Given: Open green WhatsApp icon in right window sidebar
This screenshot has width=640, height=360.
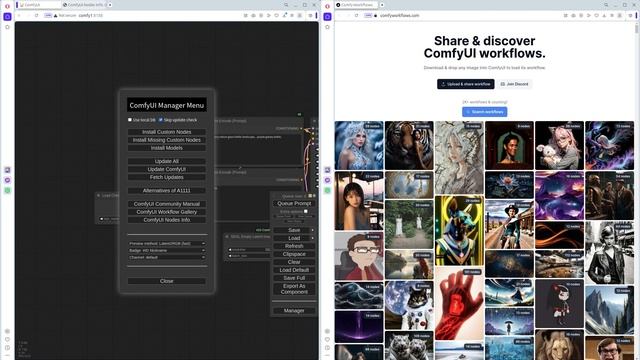Looking at the screenshot, I should [x=327, y=191].
